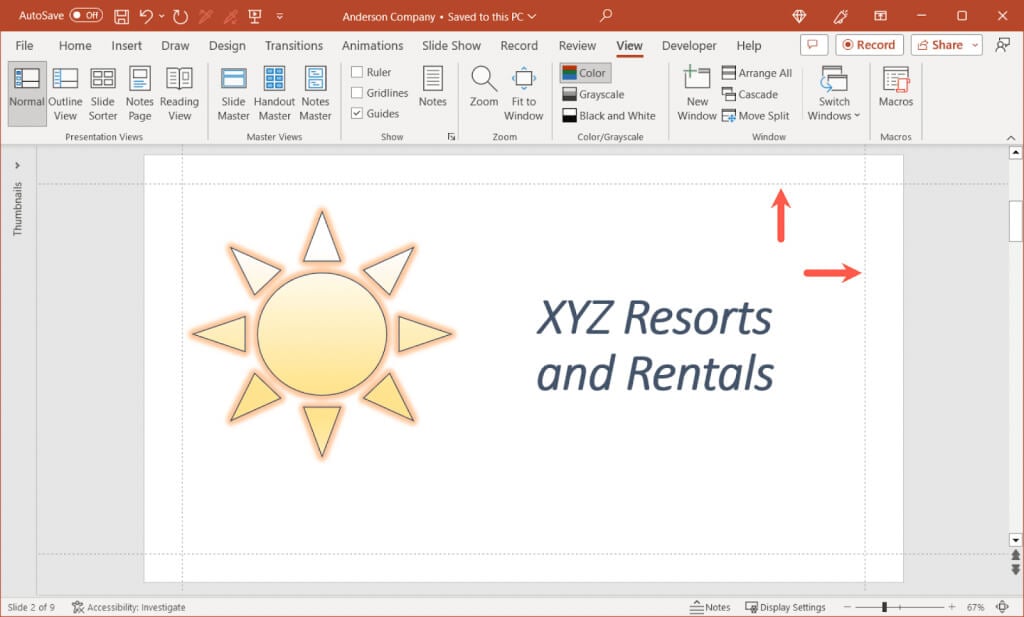This screenshot has height=617, width=1024.
Task: Open Display Settings
Action: click(x=785, y=607)
